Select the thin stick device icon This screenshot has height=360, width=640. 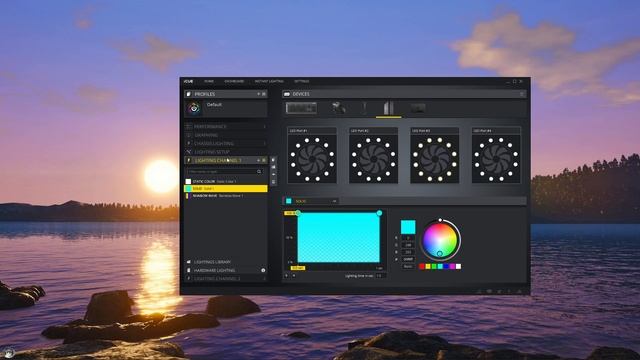364,108
